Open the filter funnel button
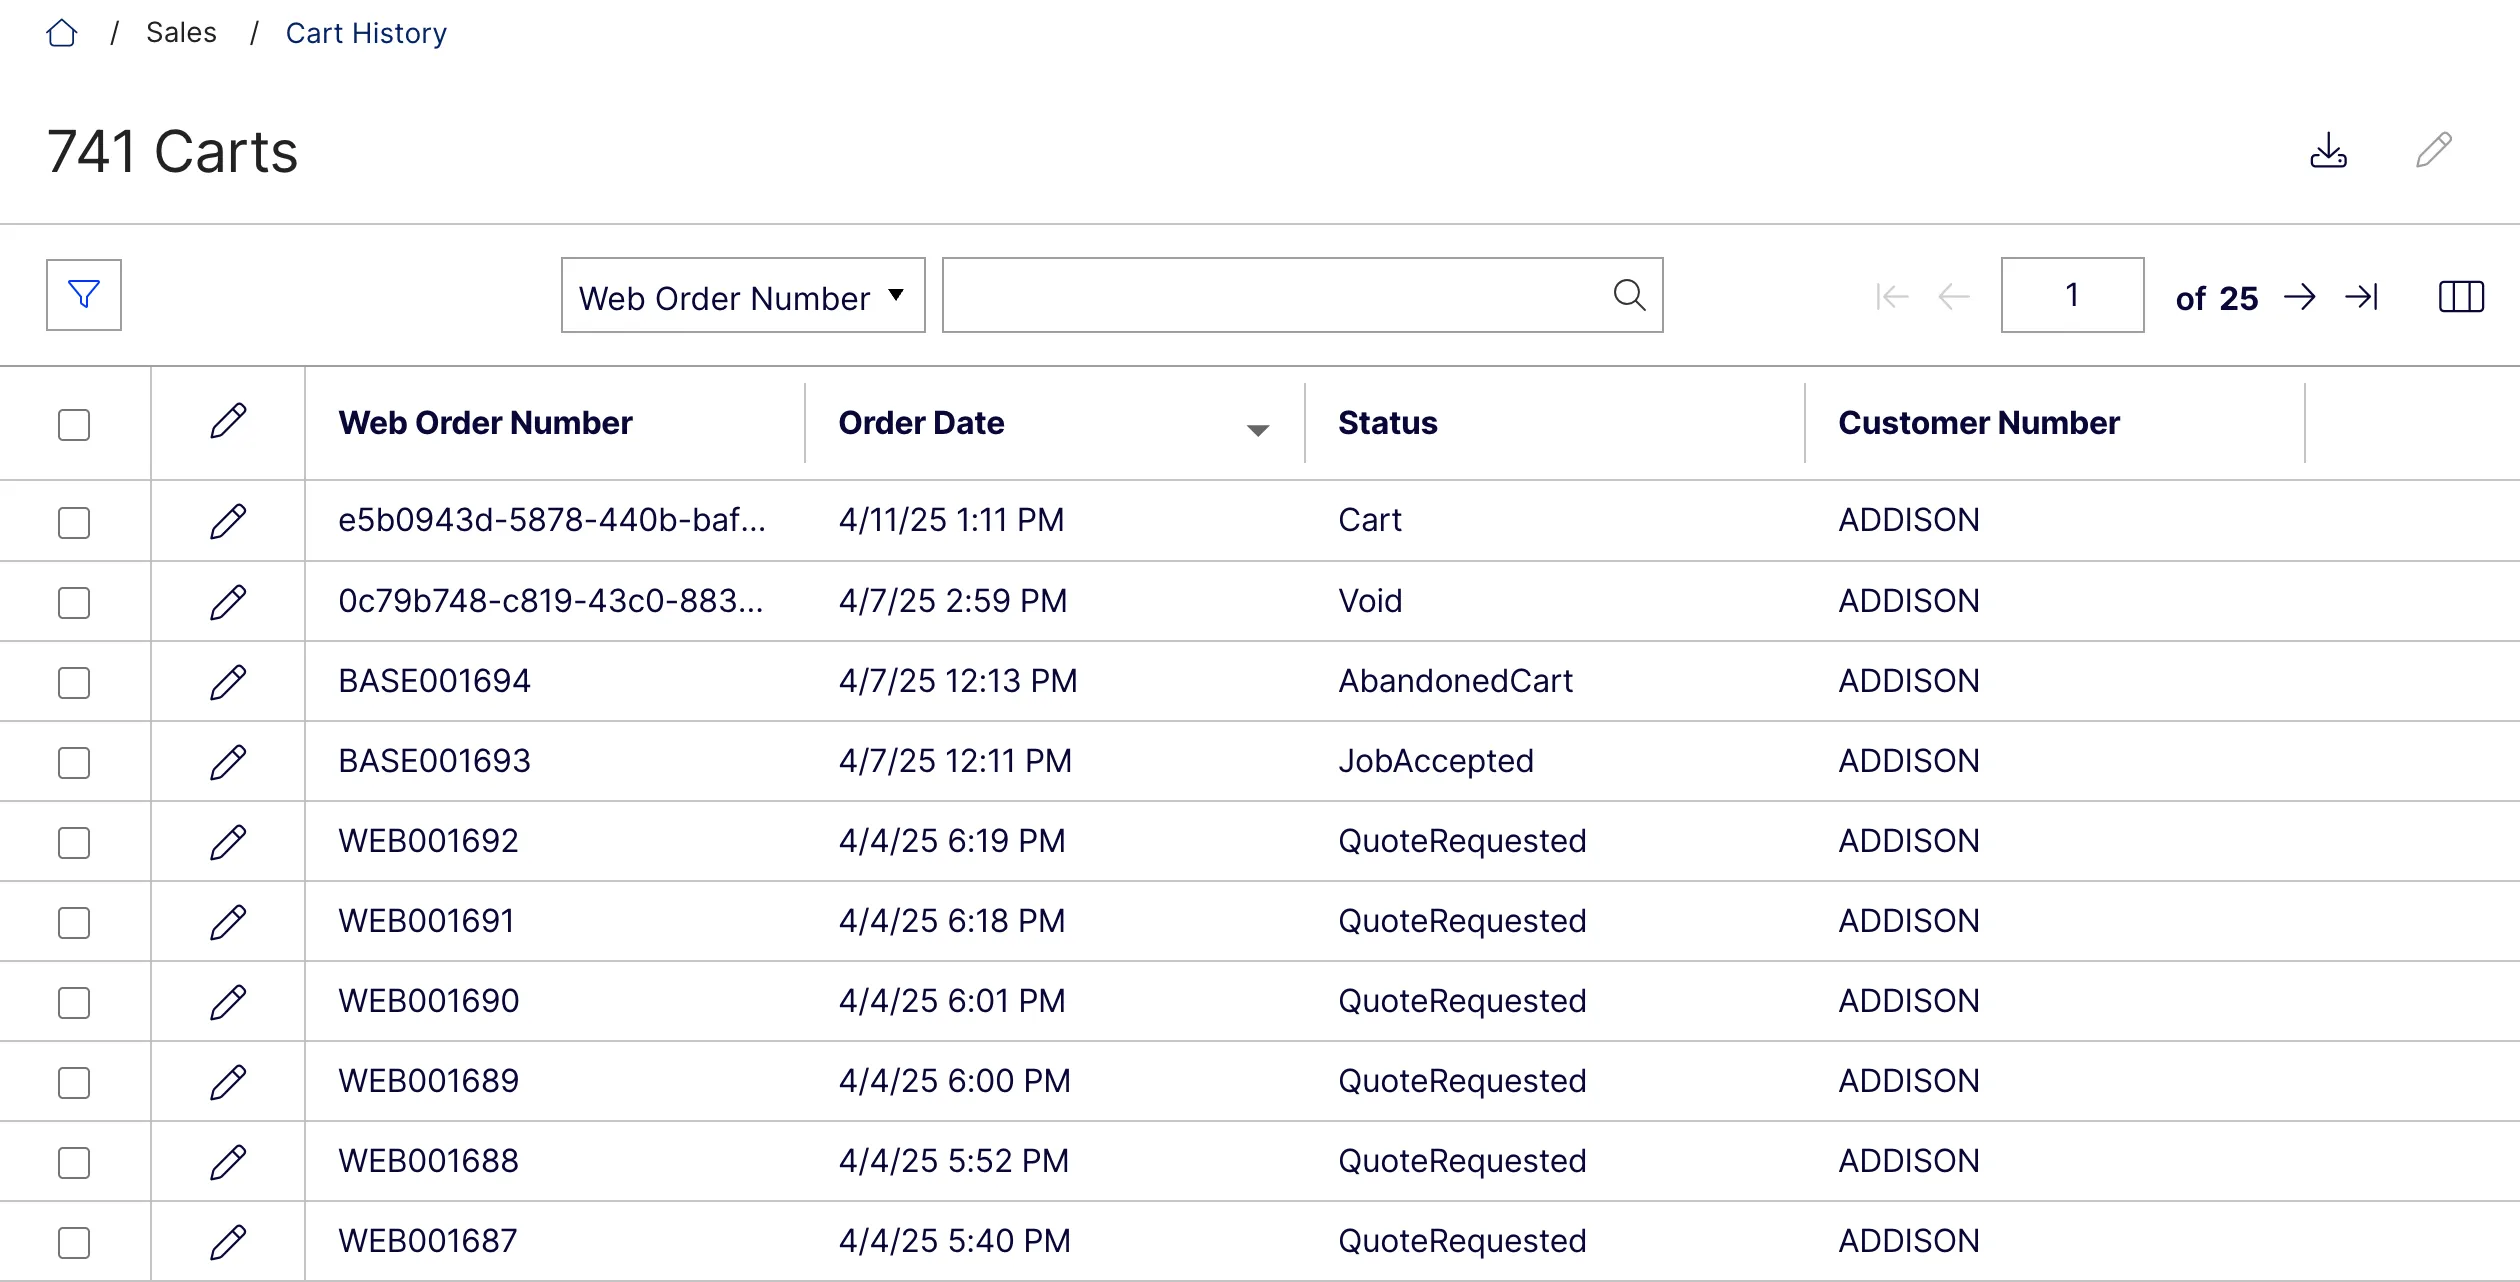 pos(84,295)
